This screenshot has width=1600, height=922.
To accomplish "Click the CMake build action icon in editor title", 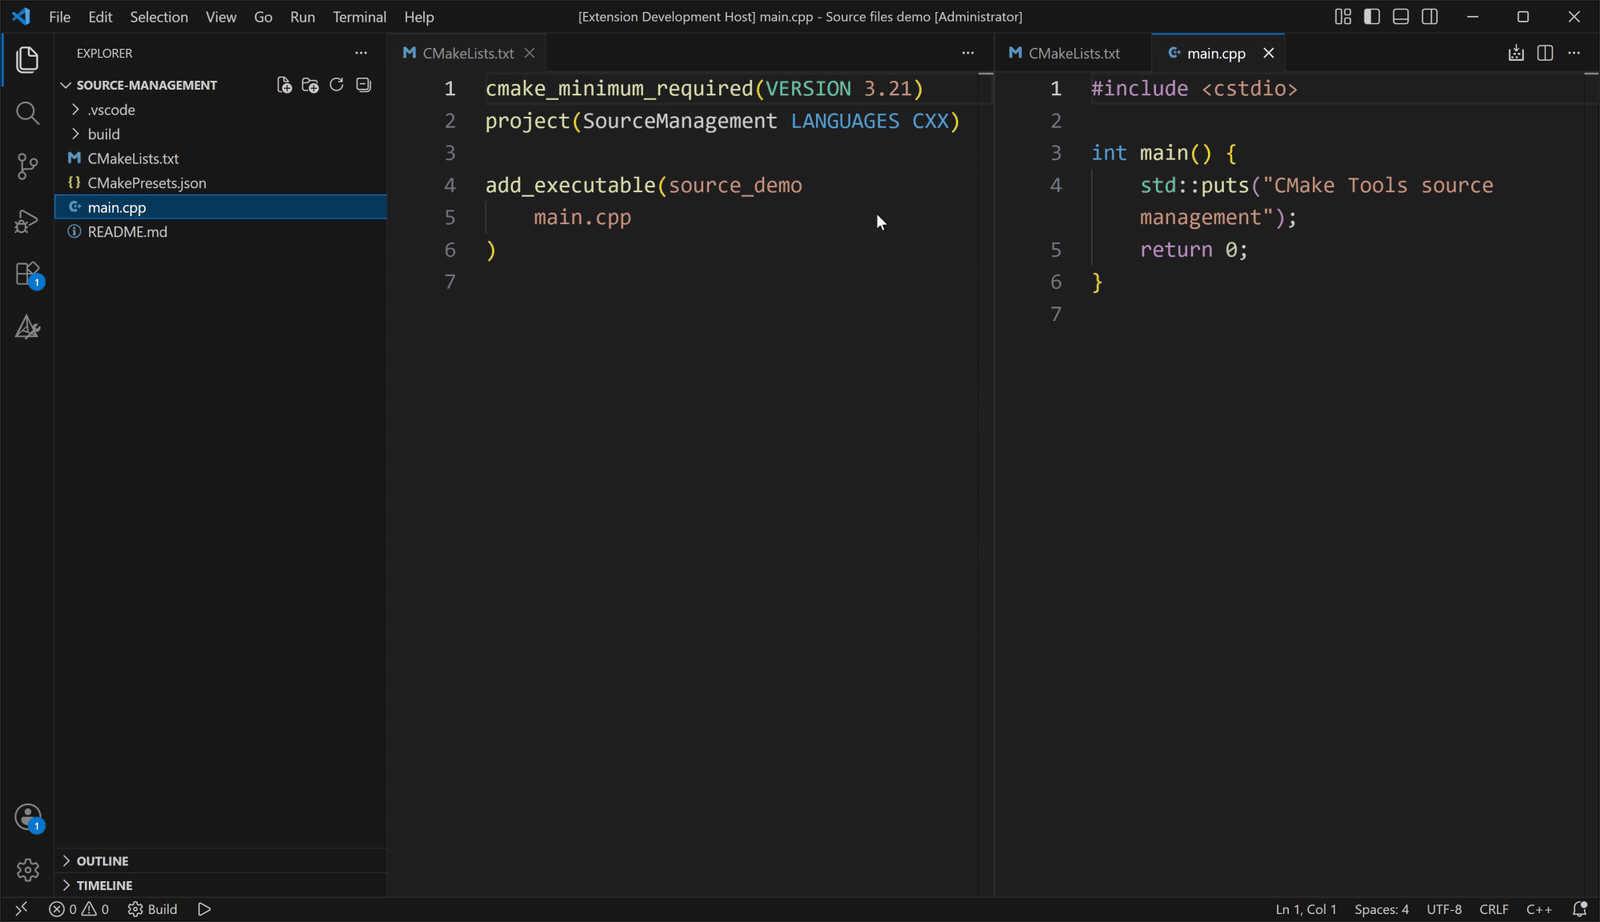I will [x=1516, y=53].
